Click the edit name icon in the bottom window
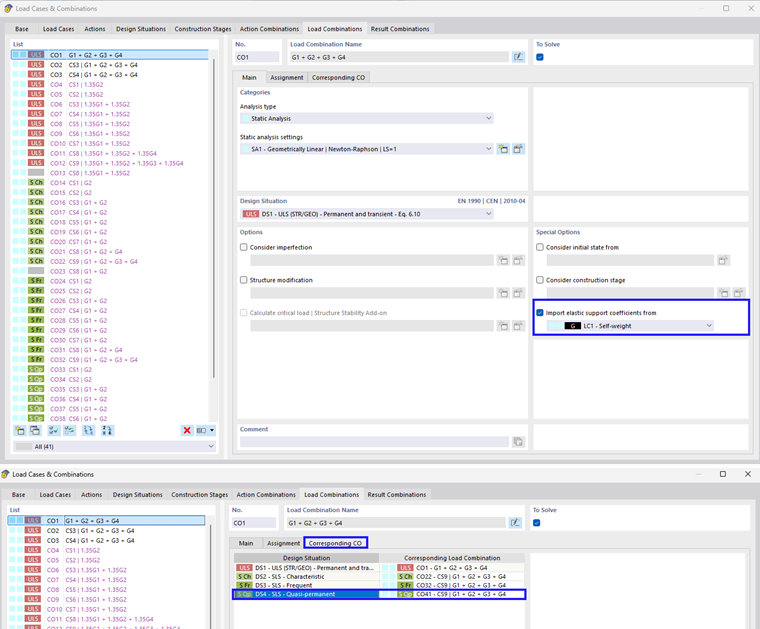Viewport: 760px width, 629px height. [515, 523]
